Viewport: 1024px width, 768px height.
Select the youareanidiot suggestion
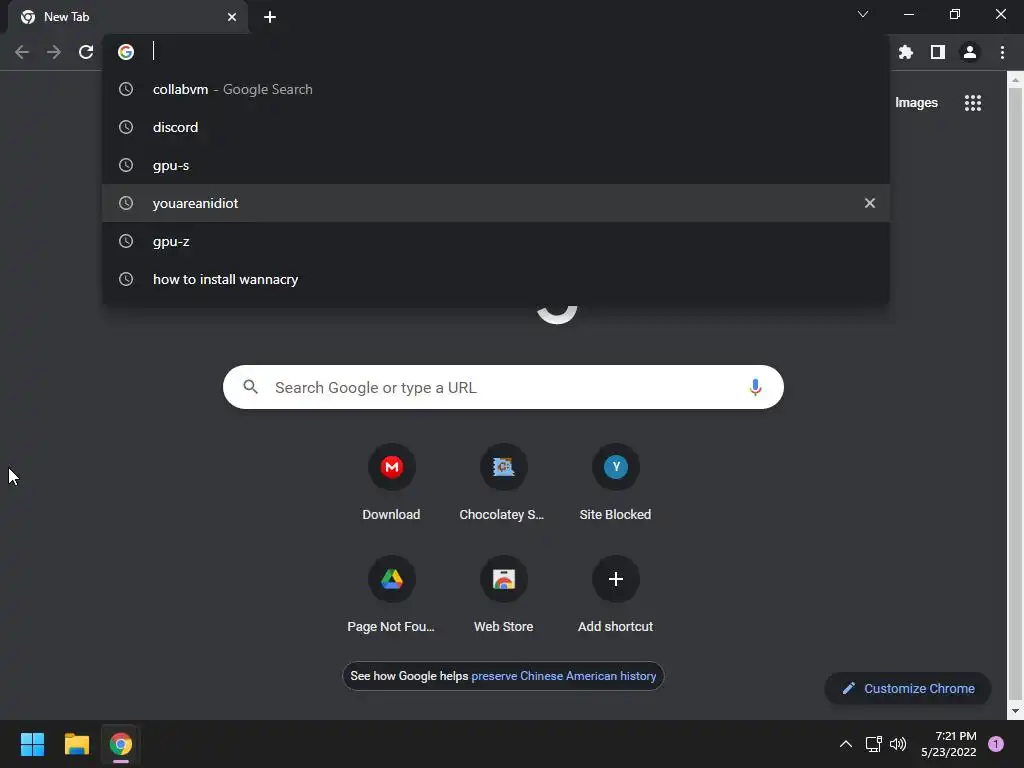[496, 203]
